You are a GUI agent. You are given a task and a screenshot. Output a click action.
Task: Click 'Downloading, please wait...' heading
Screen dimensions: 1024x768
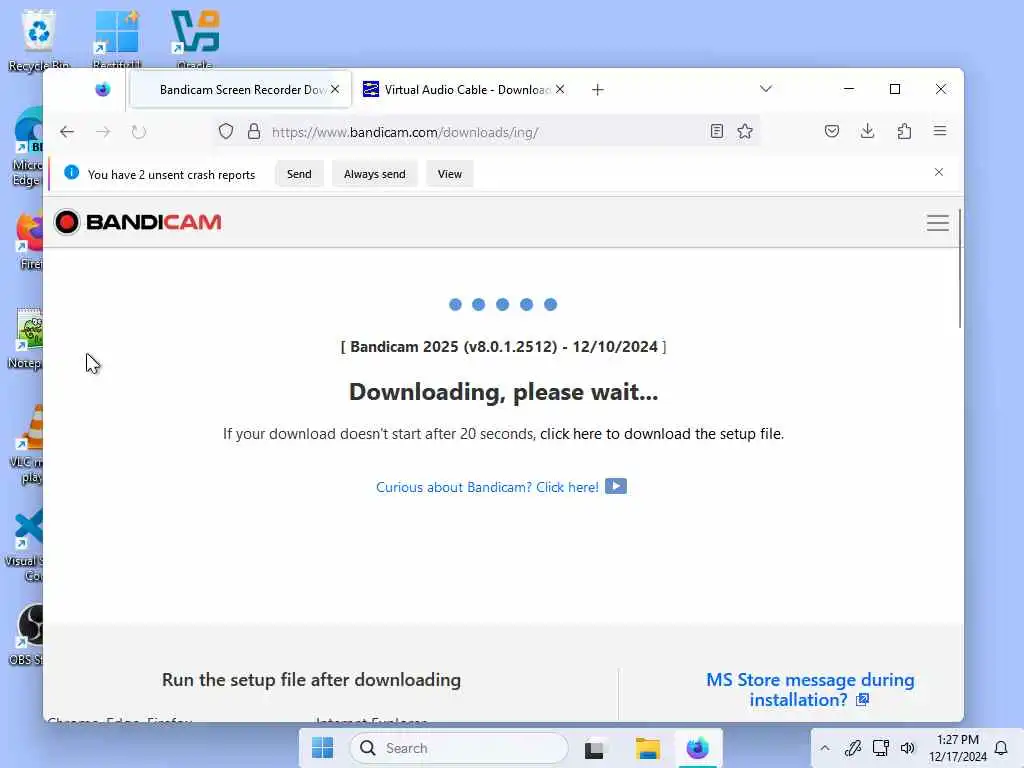pyautogui.click(x=504, y=392)
